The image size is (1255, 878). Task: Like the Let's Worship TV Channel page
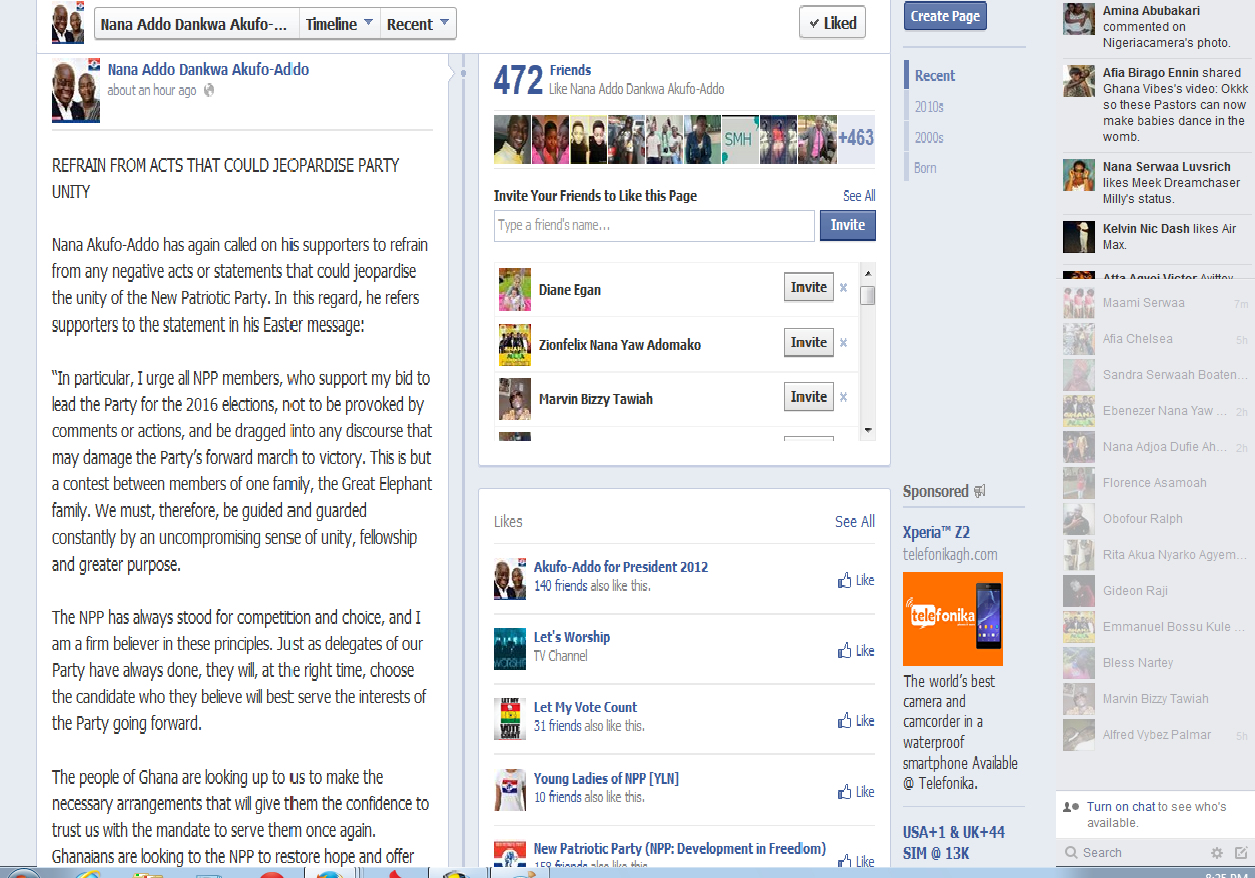pyautogui.click(x=856, y=650)
